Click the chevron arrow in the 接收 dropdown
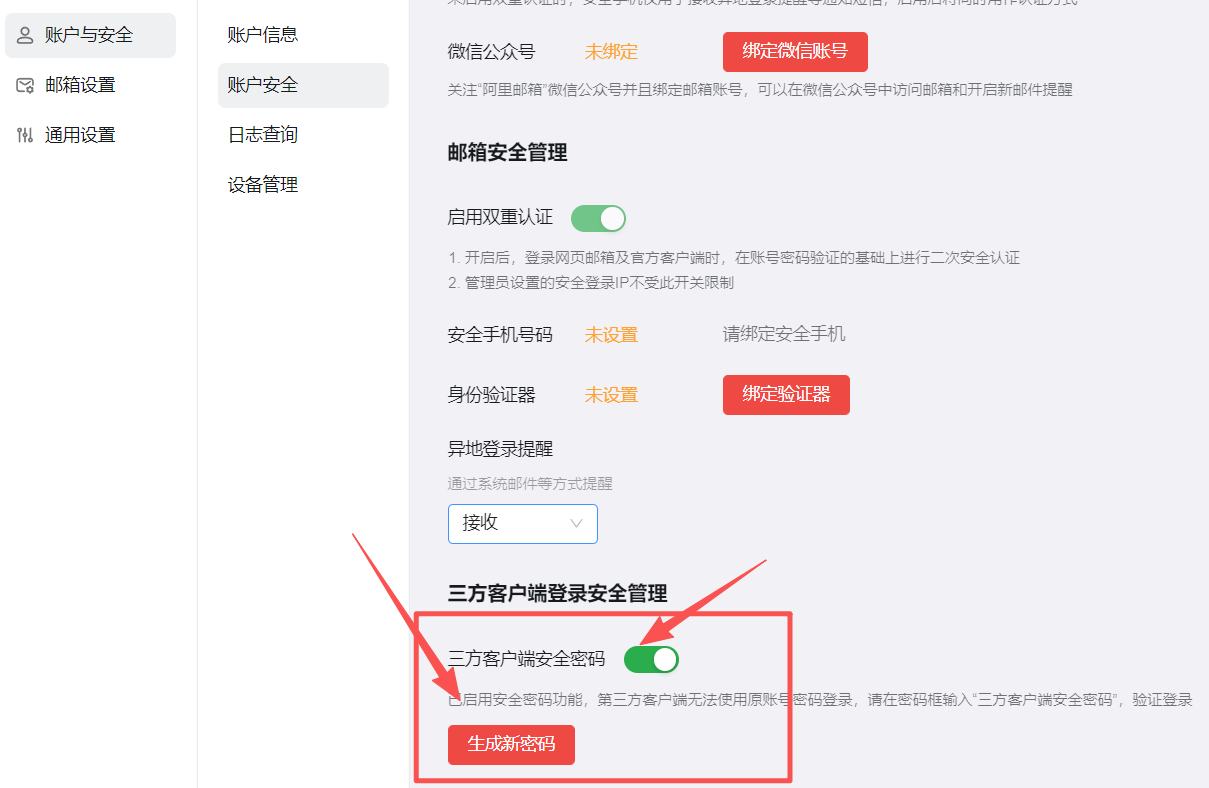The image size is (1209, 788). coord(576,523)
